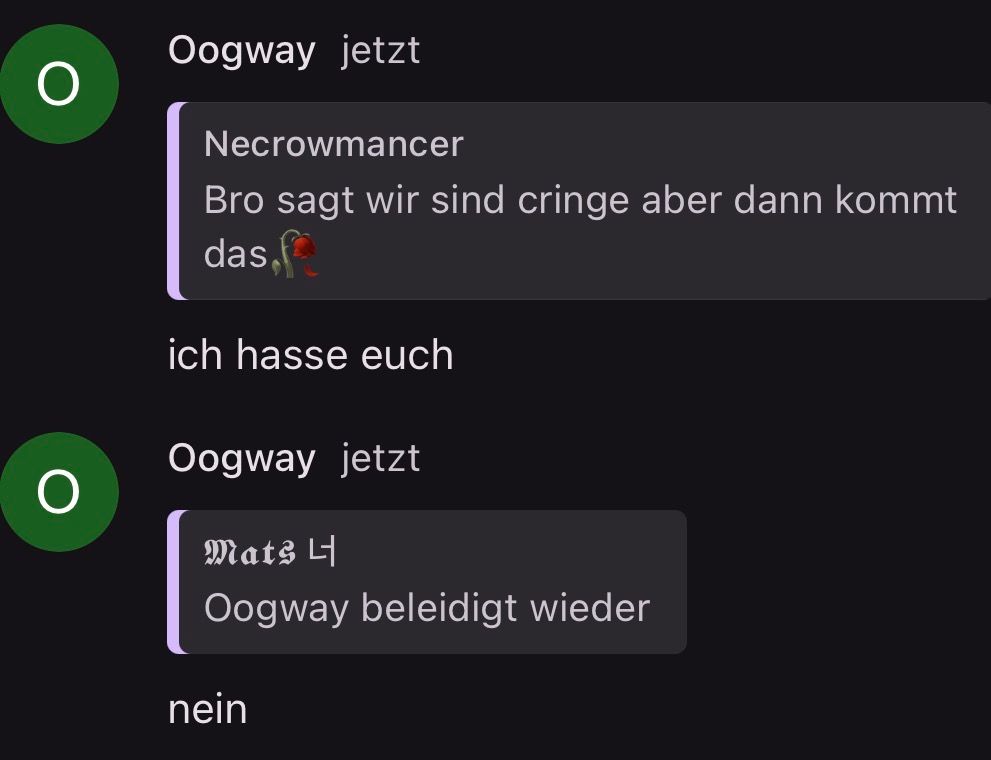The height and width of the screenshot is (760, 991).
Task: Open the second green Oogway avatar
Action: 59,492
